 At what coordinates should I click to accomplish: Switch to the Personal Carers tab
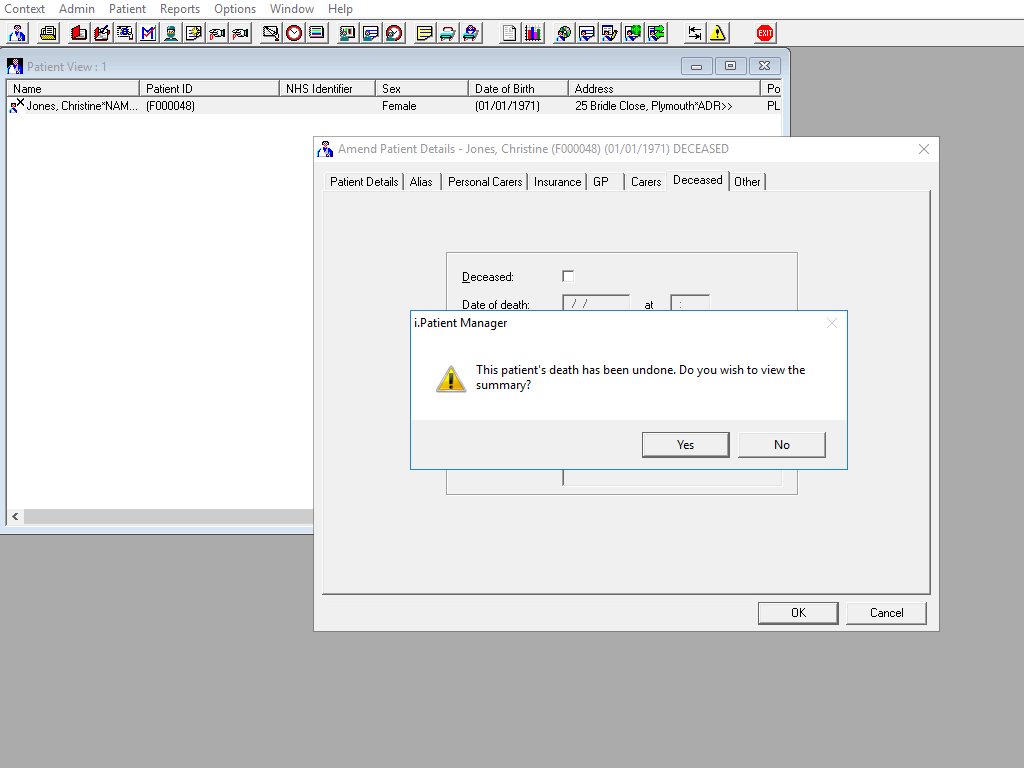(485, 182)
